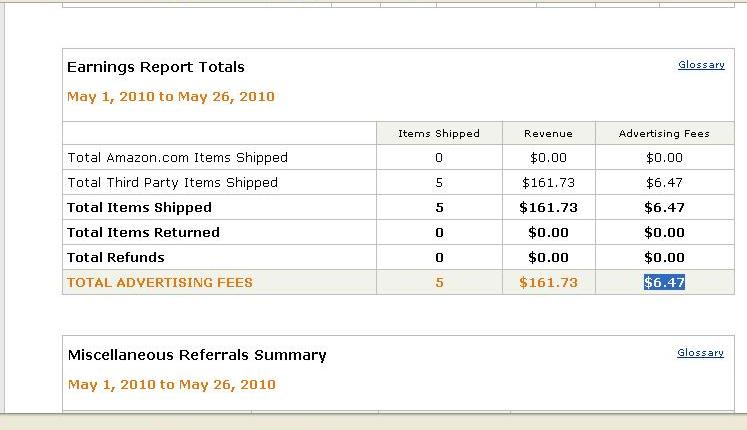This screenshot has width=747, height=430.
Task: Select the Total Amazon.com Items Shipped row label
Action: 177,158
